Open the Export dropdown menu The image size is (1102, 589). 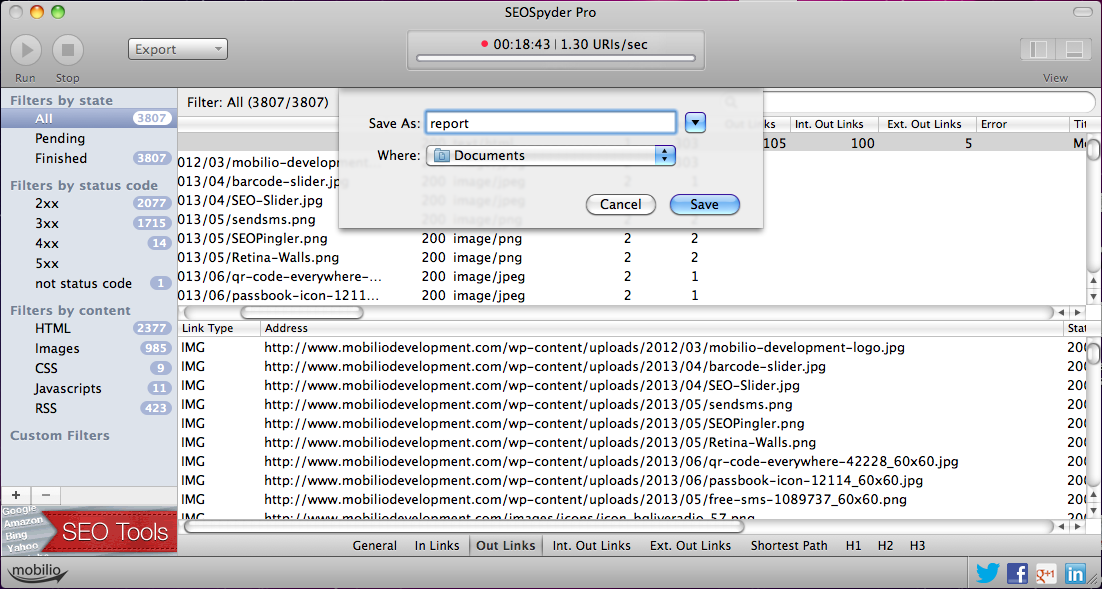point(178,49)
